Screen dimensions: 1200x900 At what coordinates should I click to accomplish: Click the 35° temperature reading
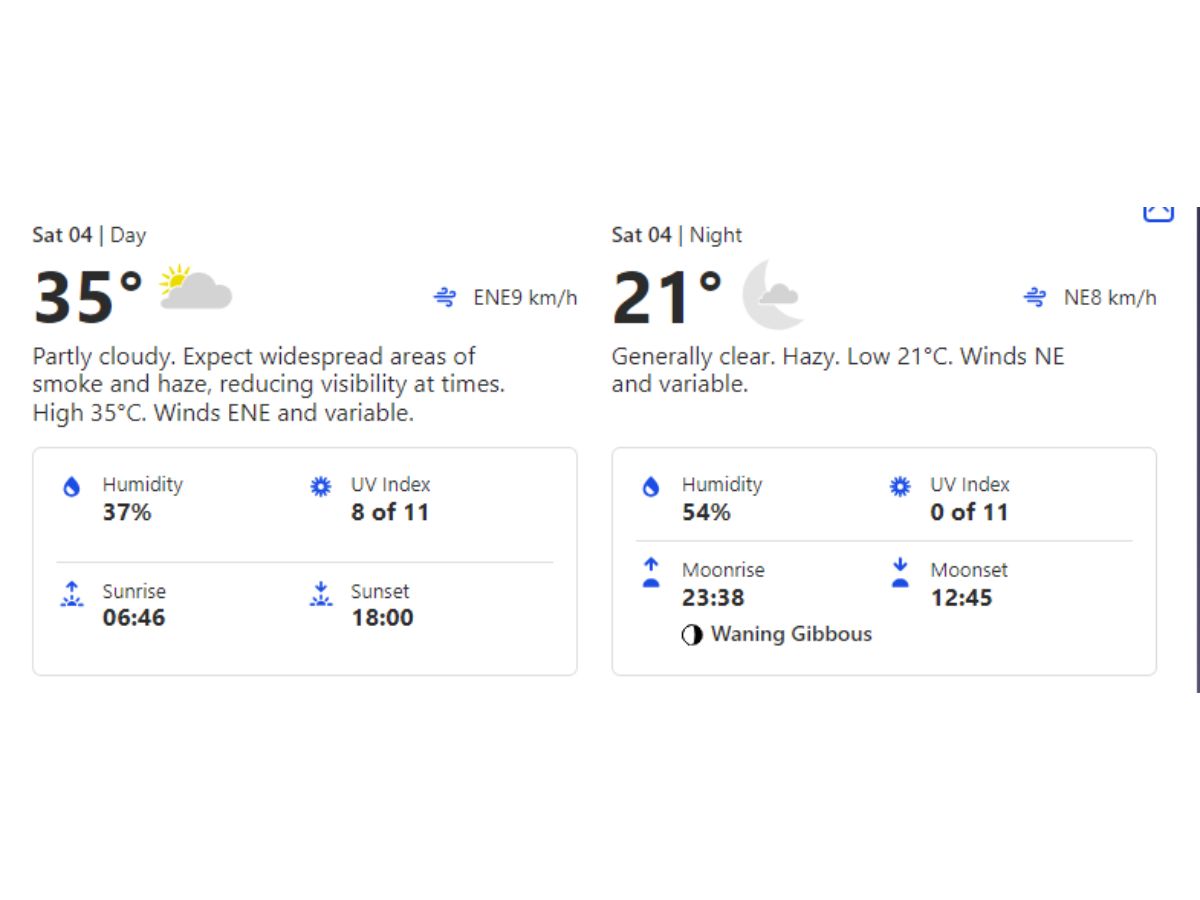(x=80, y=295)
